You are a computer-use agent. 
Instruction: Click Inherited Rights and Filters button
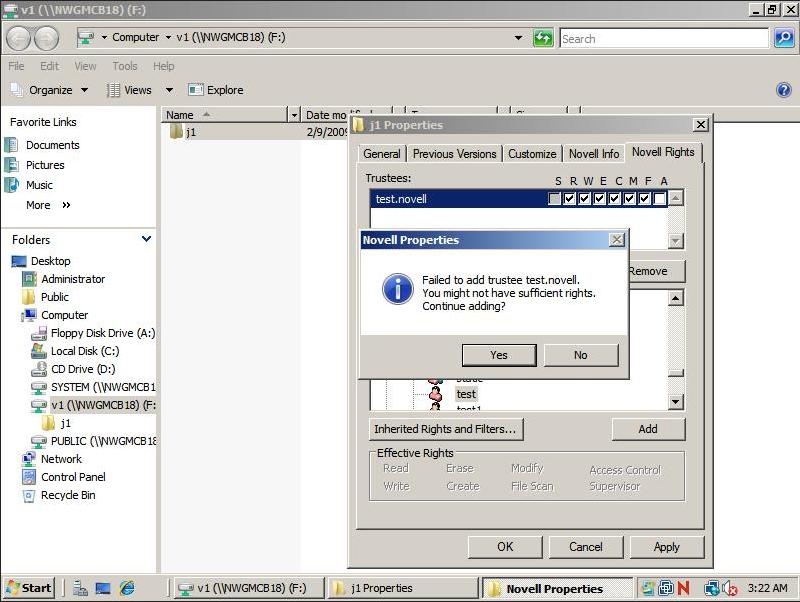point(445,429)
